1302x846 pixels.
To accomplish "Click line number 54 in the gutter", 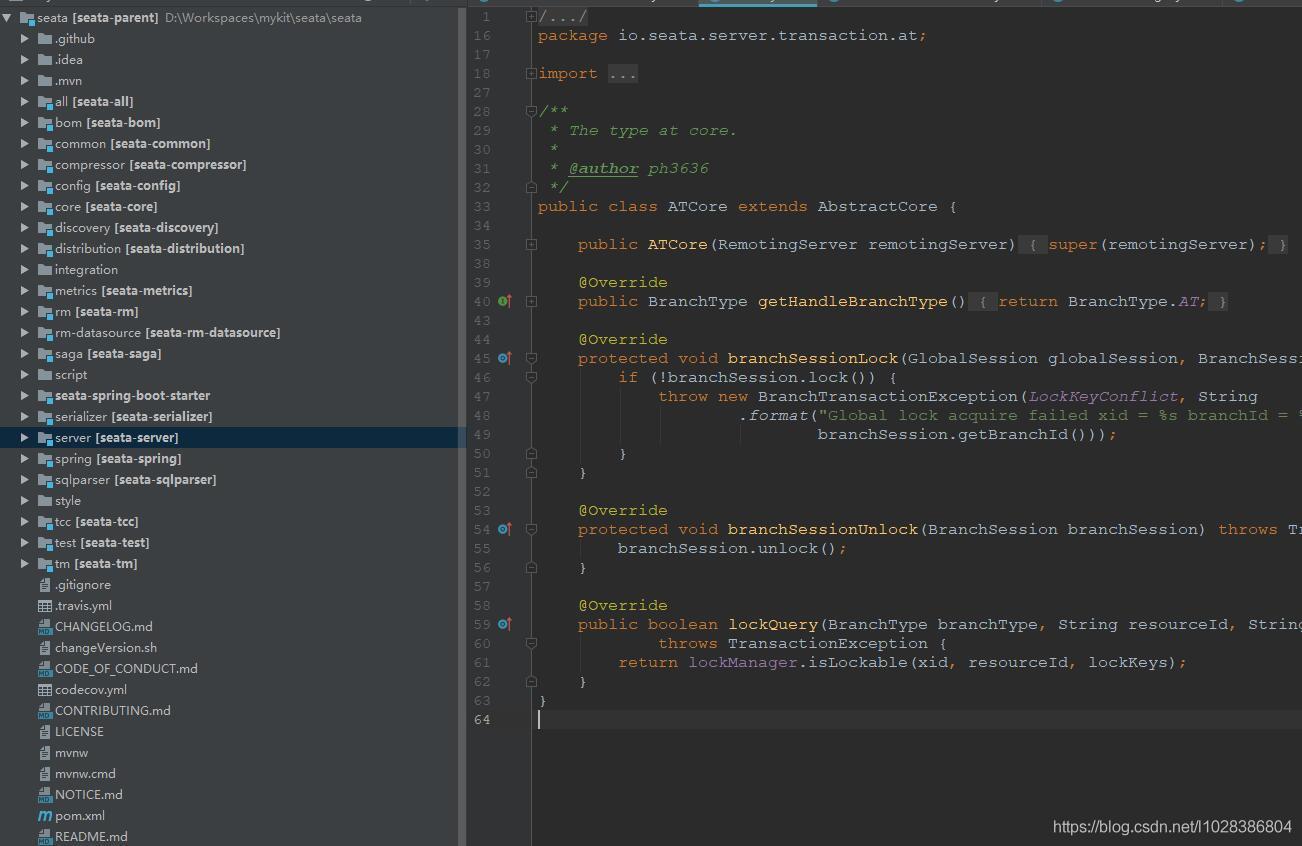I will point(482,529).
